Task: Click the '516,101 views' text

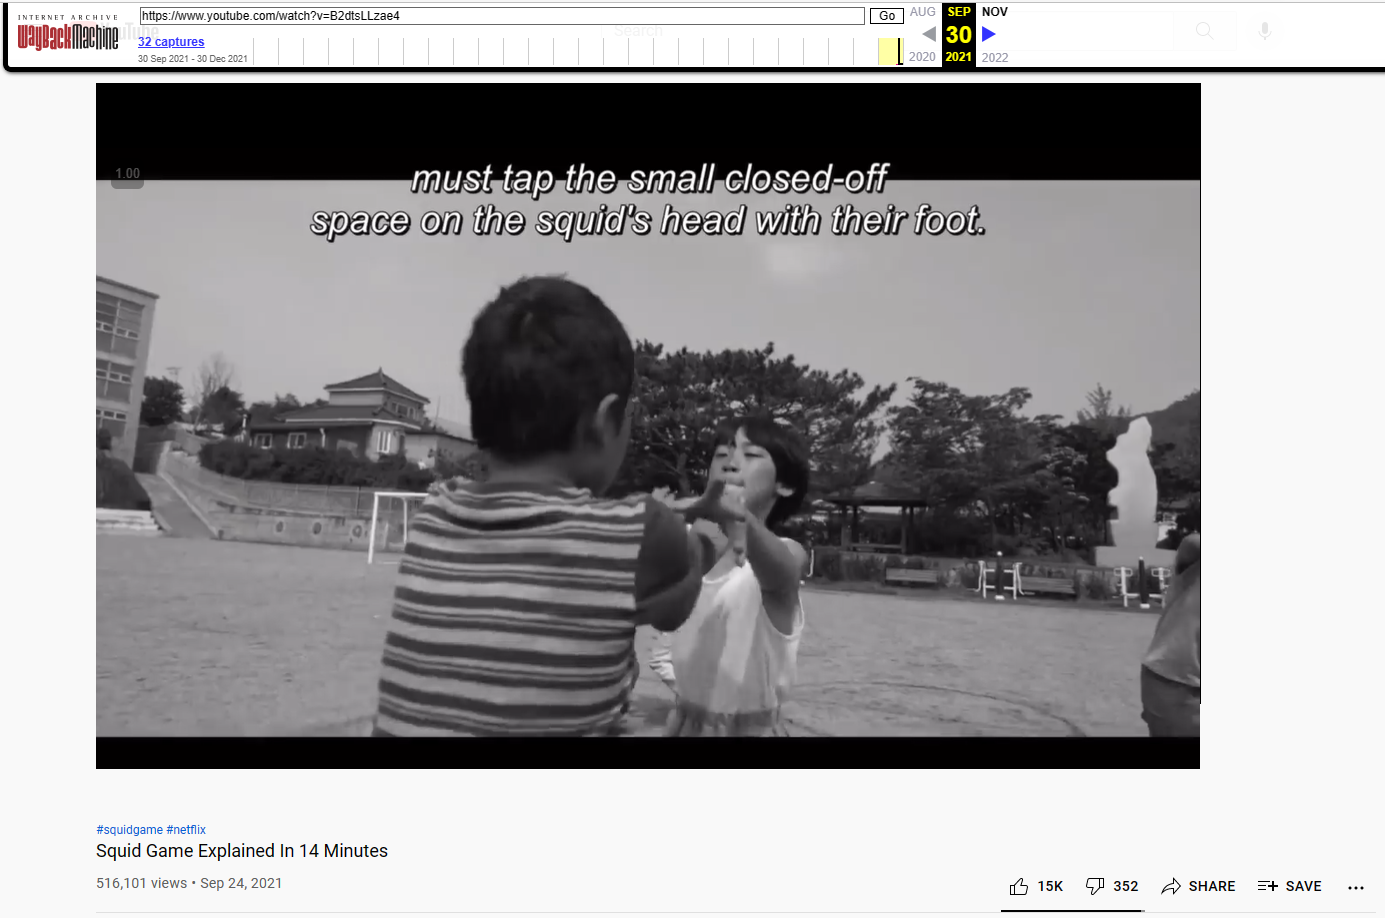Action: [x=141, y=883]
